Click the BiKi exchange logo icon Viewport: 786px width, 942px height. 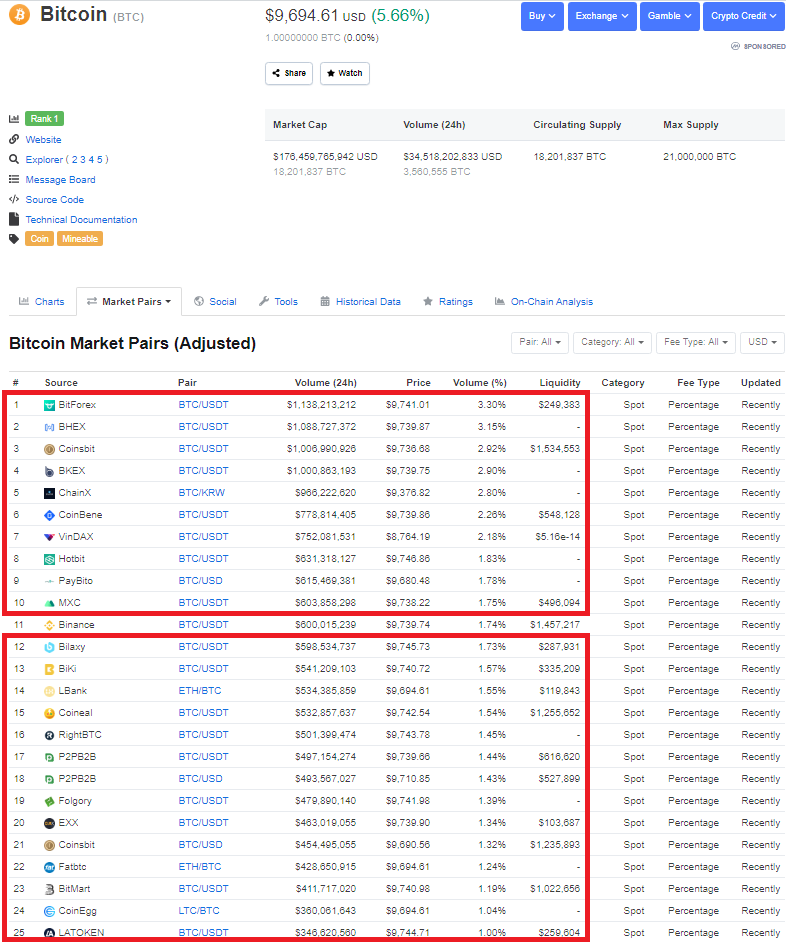coord(49,669)
